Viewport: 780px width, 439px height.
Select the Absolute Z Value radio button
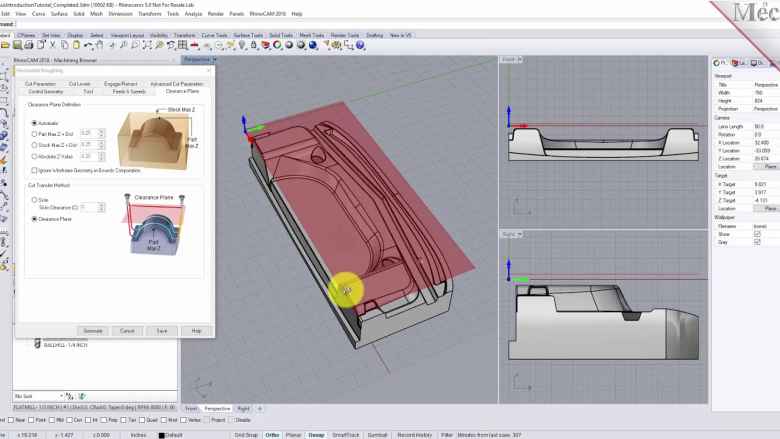[x=34, y=156]
